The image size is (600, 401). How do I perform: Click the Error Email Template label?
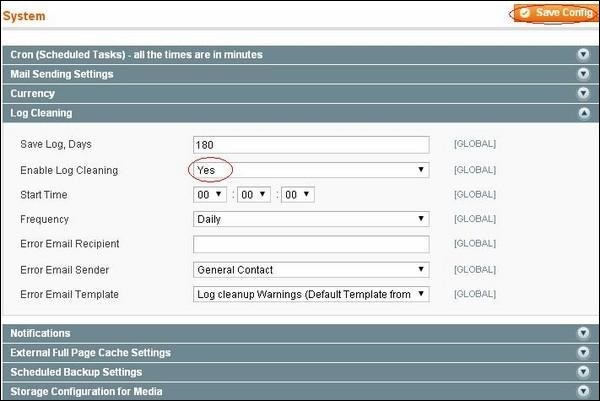pyautogui.click(x=69, y=294)
